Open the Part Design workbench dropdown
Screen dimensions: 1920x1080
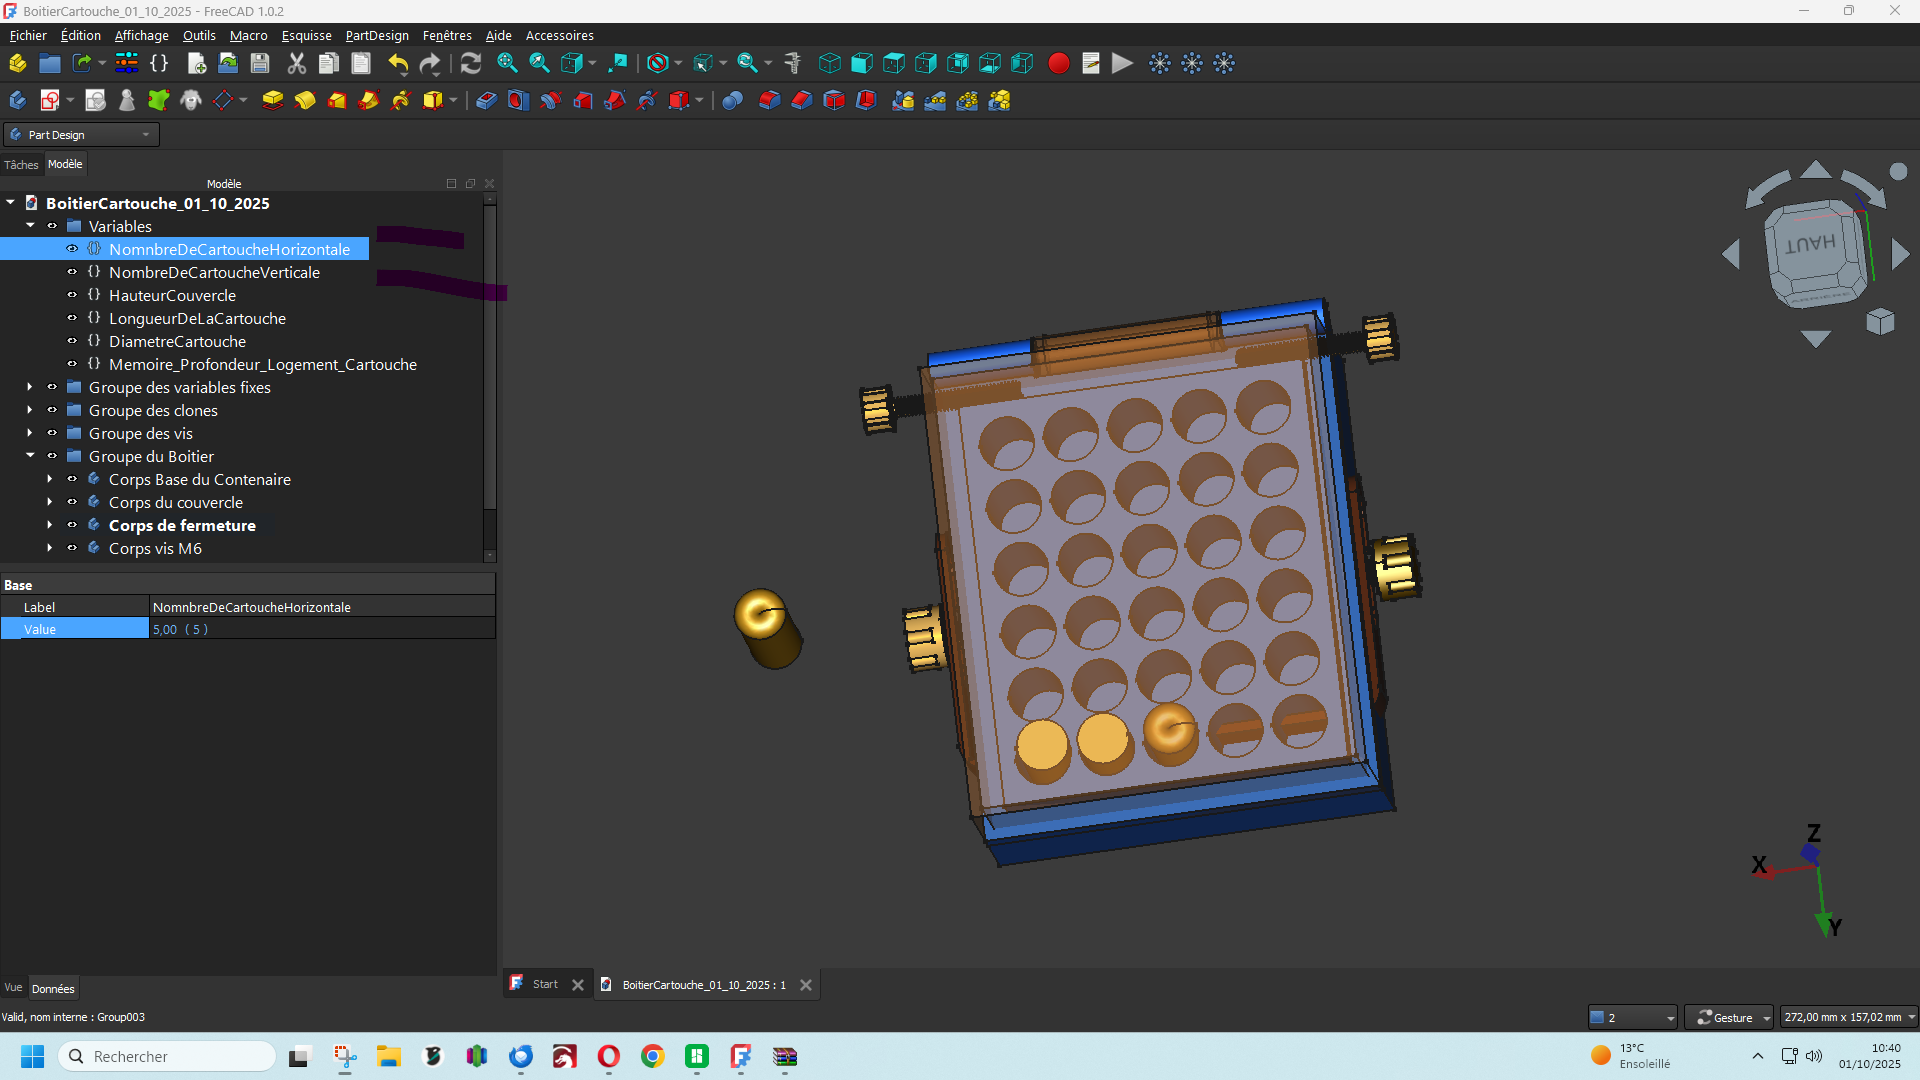[x=82, y=135]
